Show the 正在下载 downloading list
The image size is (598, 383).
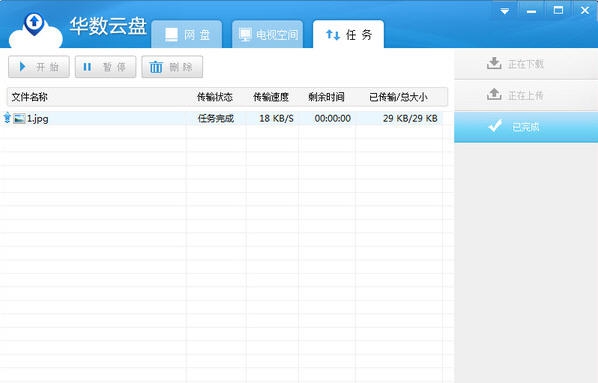pyautogui.click(x=526, y=64)
